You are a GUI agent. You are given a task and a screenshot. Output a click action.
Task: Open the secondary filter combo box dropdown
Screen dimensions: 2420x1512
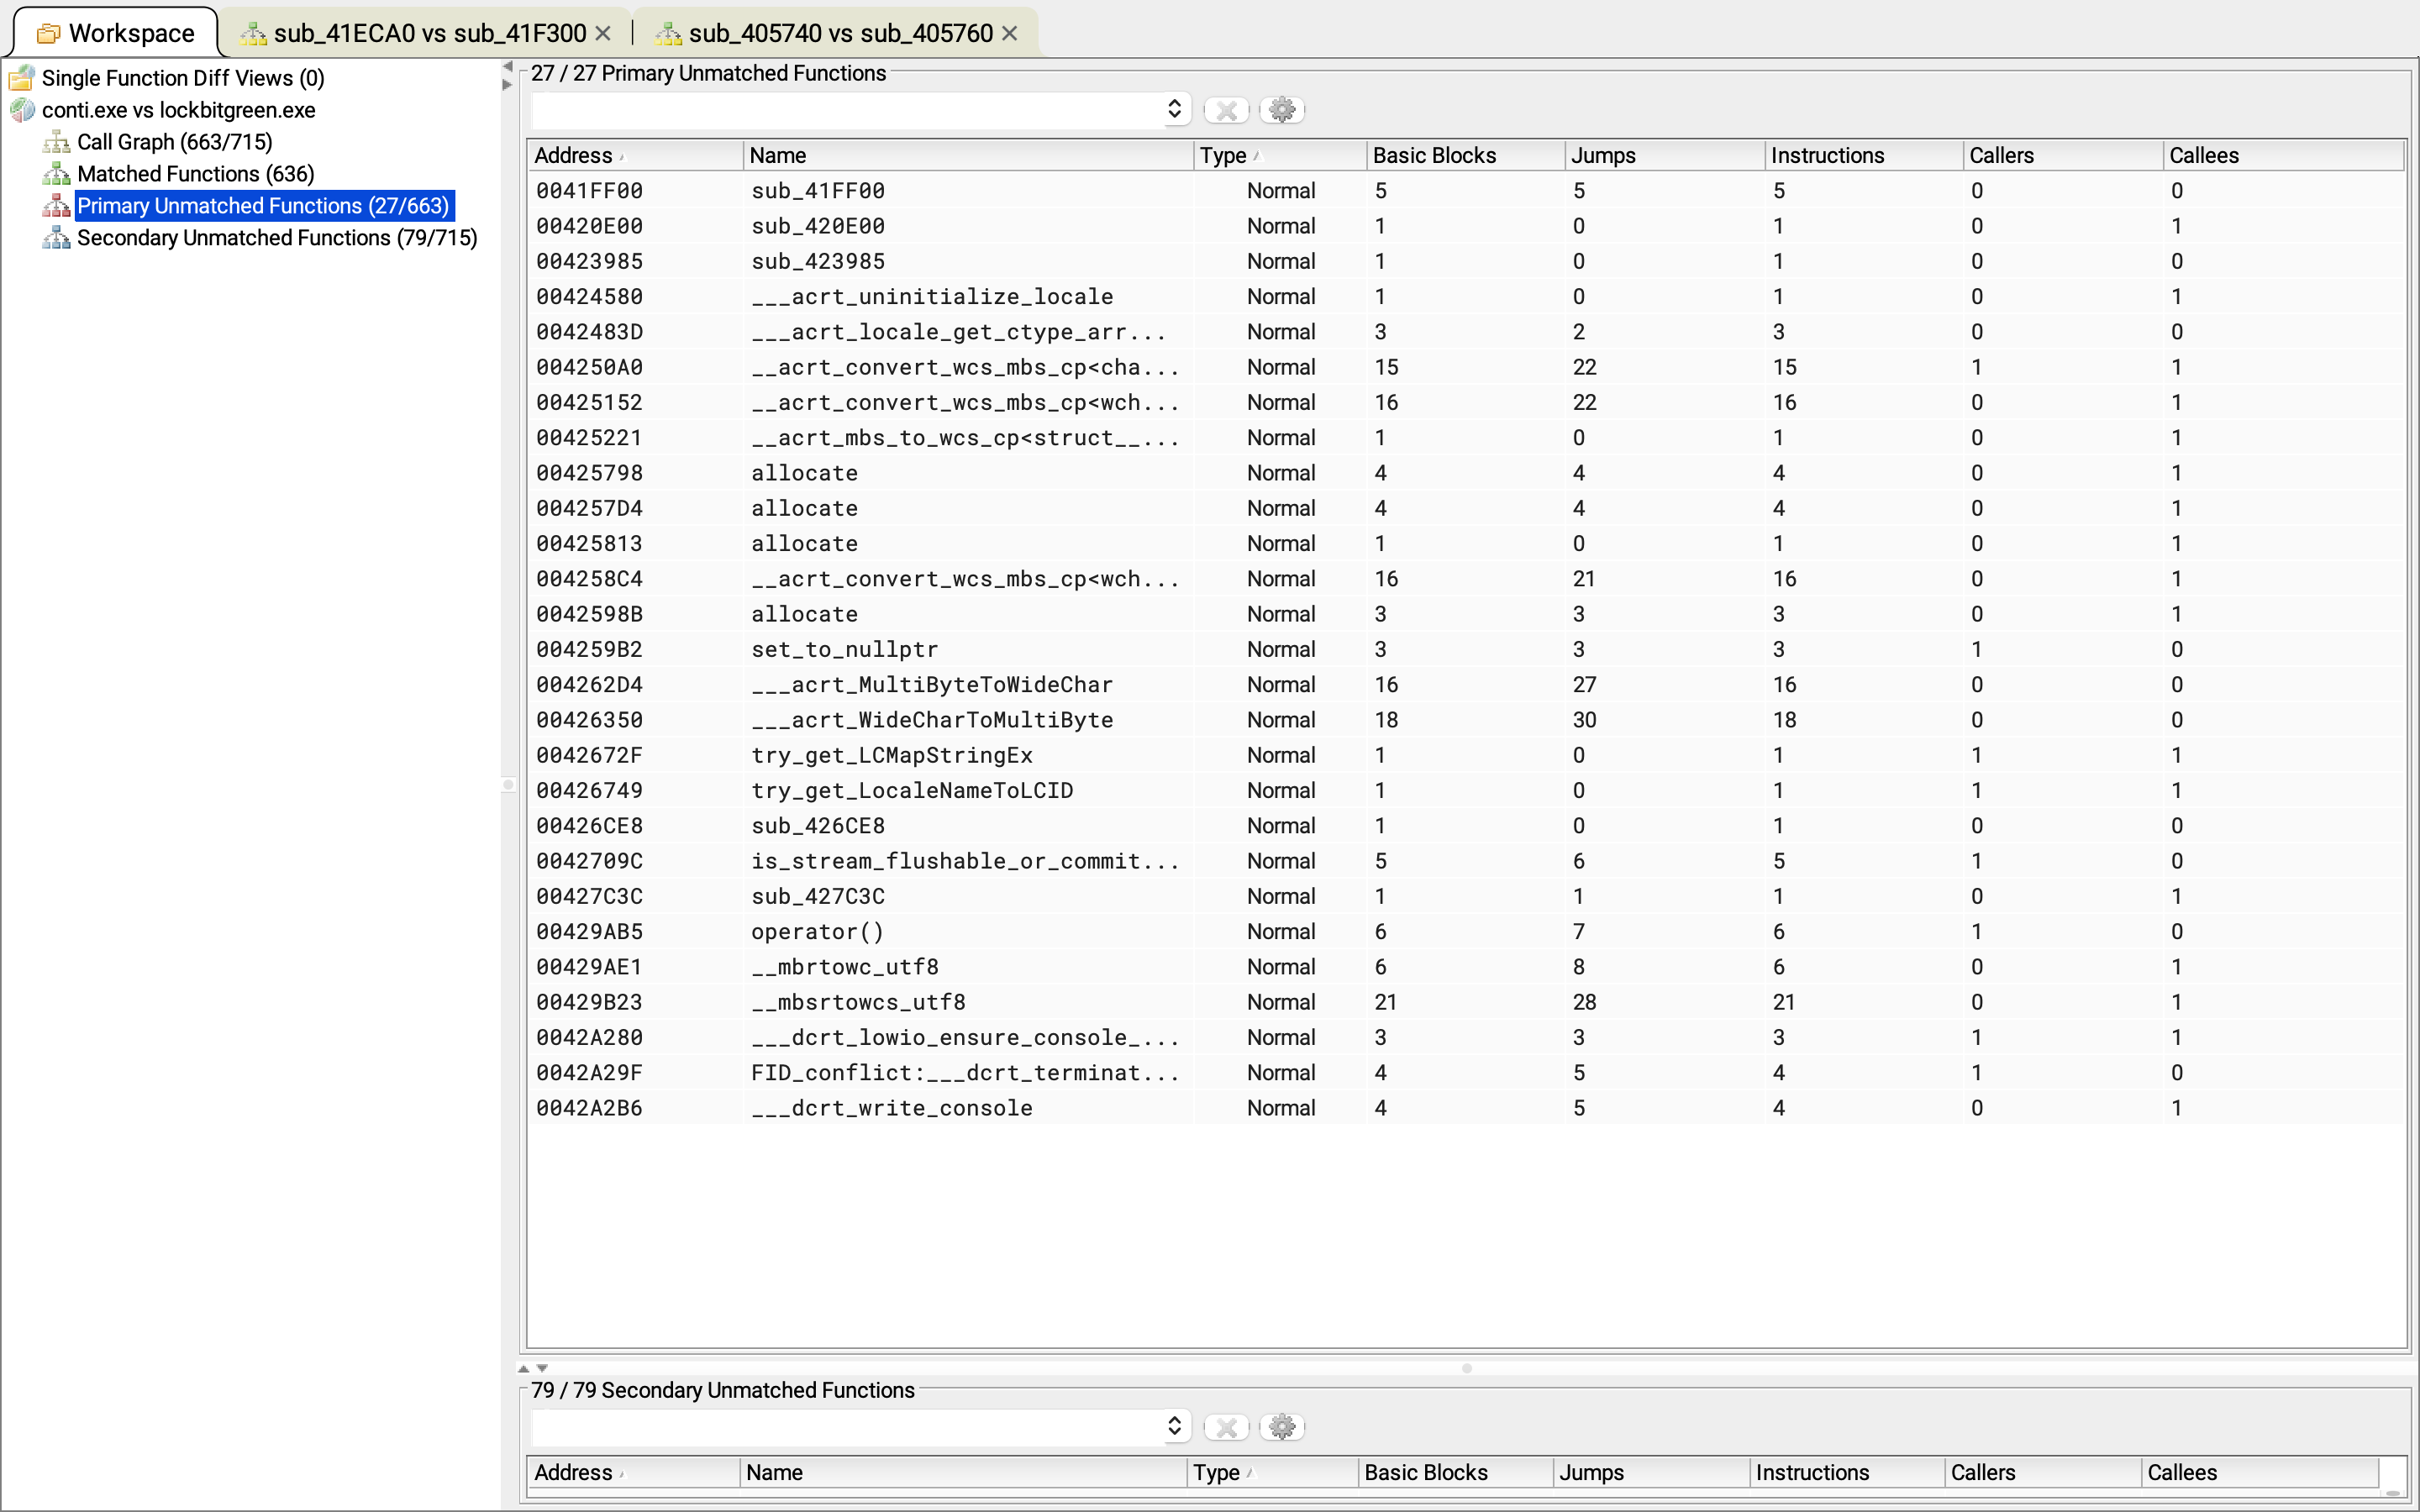[1175, 1426]
